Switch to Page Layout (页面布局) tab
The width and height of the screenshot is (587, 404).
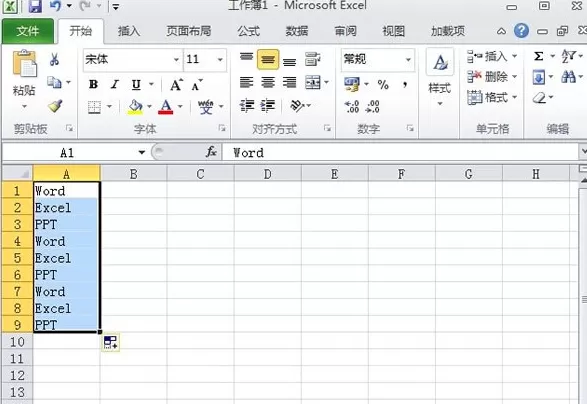(x=189, y=31)
